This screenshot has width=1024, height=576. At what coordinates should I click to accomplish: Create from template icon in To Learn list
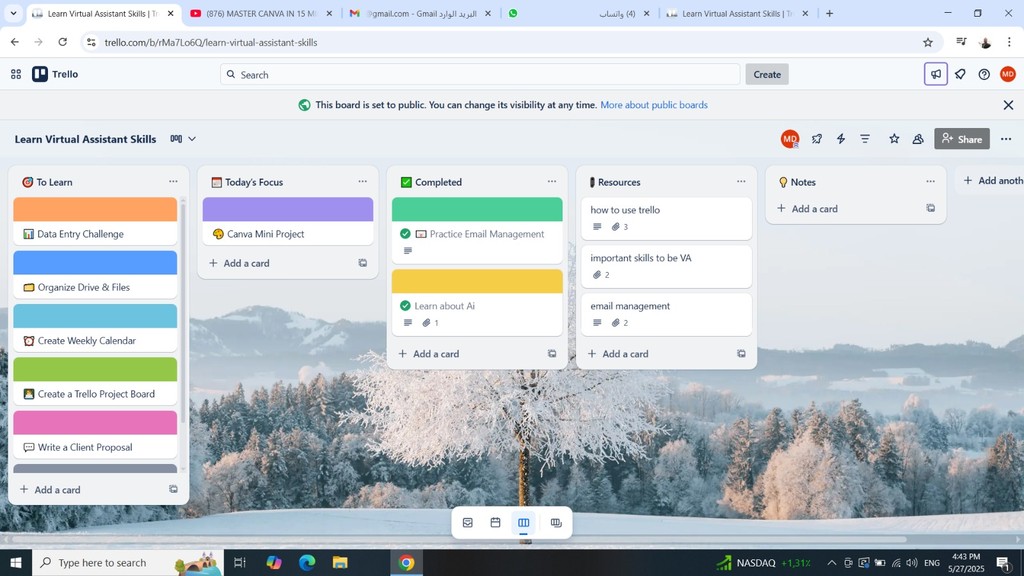click(x=173, y=489)
